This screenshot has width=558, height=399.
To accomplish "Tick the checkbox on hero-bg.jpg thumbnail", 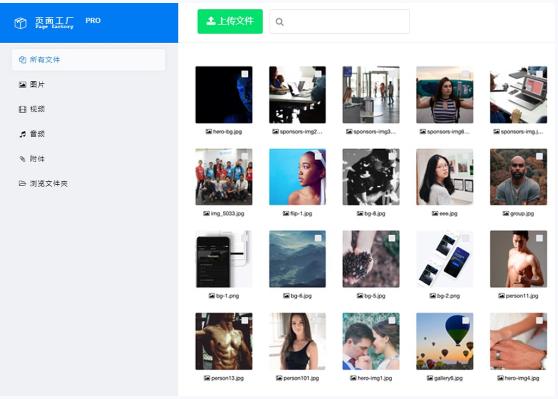I will (245, 74).
